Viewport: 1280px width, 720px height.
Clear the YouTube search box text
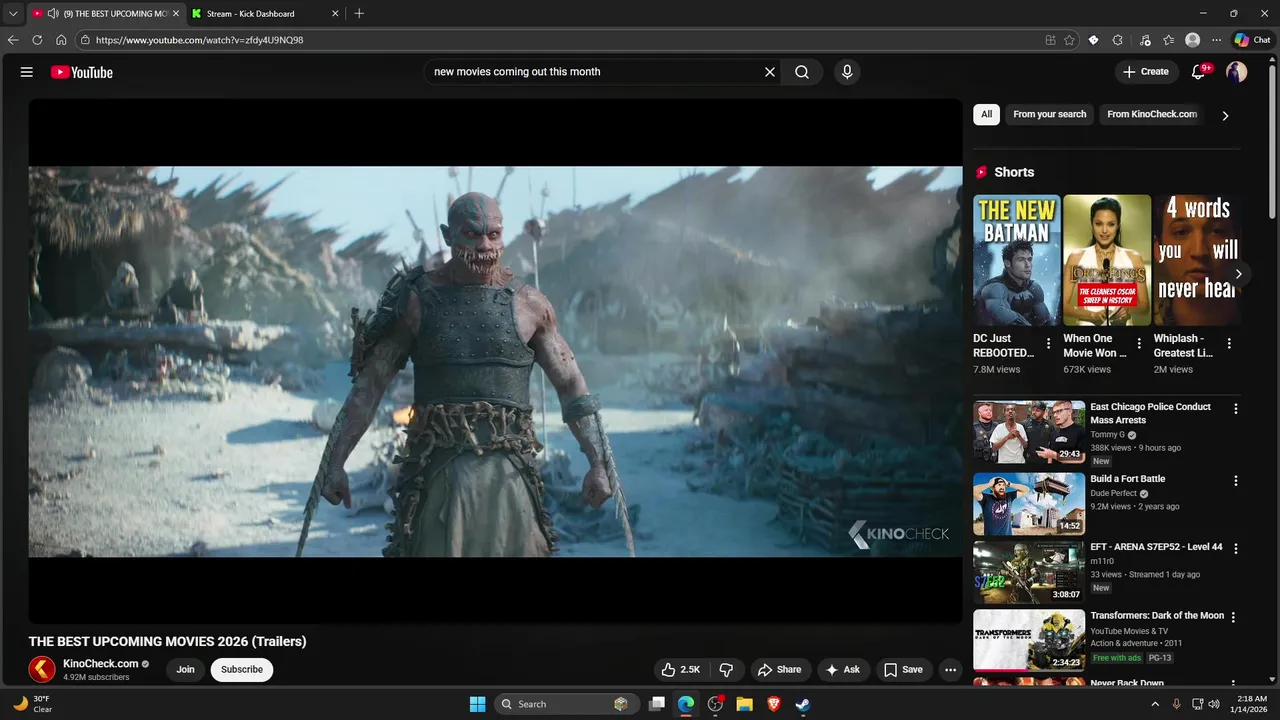point(770,72)
